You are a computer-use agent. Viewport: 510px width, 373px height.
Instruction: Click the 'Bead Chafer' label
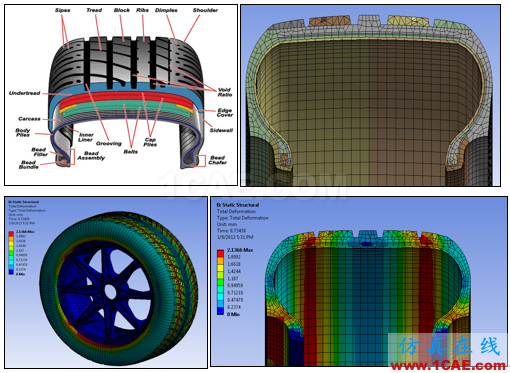click(x=218, y=160)
